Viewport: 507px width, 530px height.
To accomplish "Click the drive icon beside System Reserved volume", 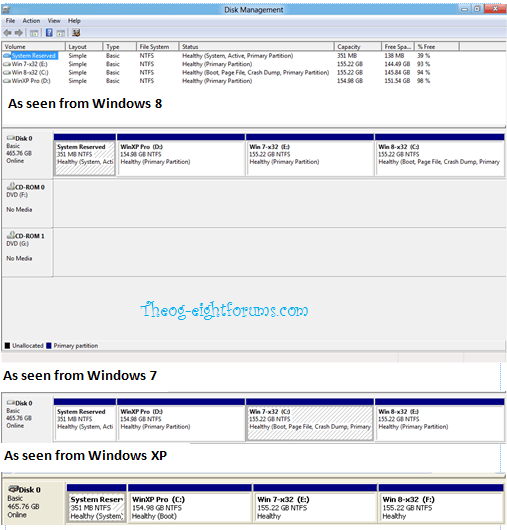I will pyautogui.click(x=7, y=56).
